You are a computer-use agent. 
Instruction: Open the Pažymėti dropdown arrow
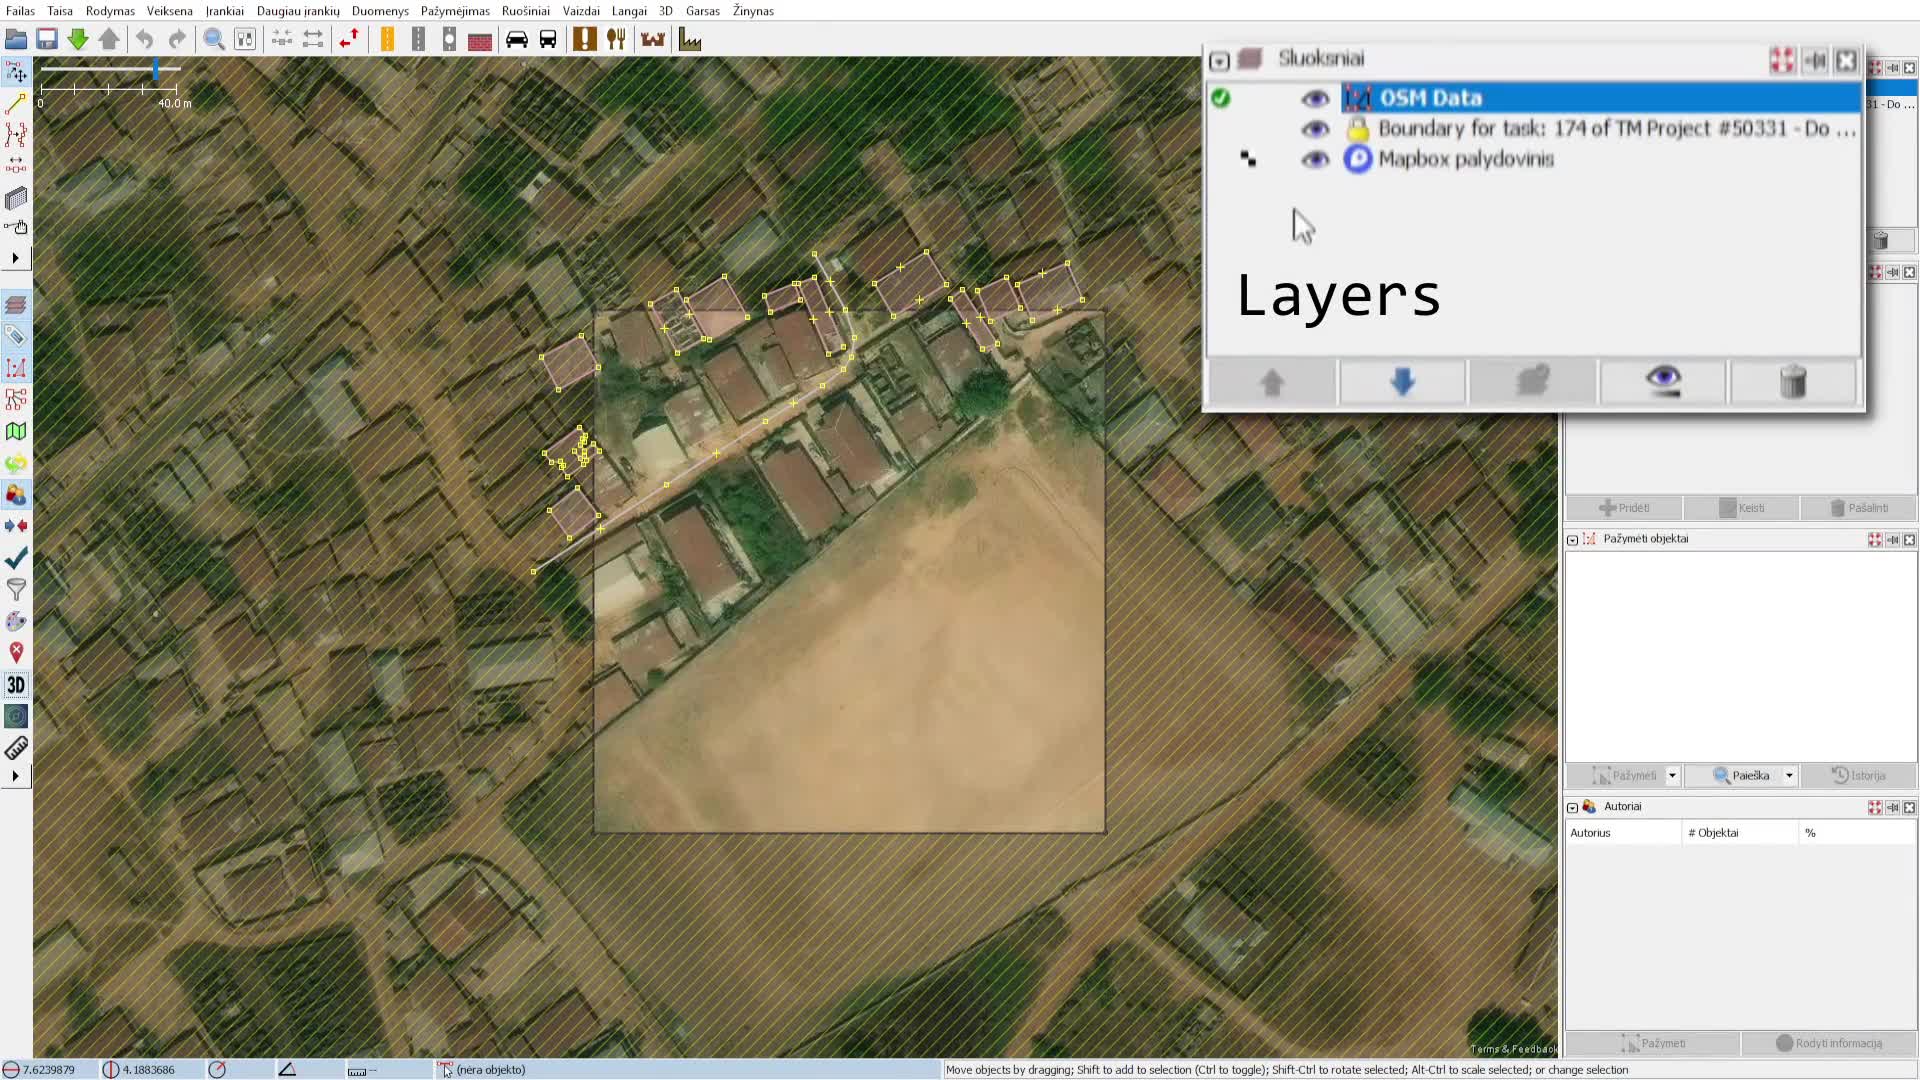(1672, 776)
